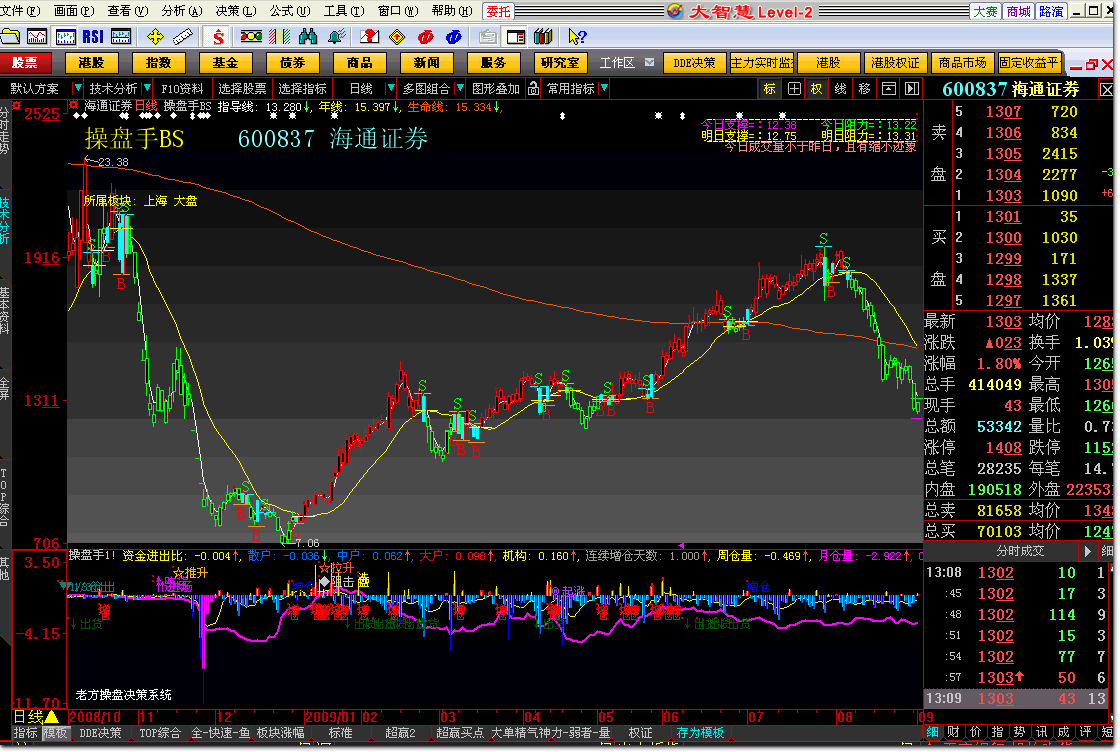Screen dimensions: 1120x752
Task: Open the binoculars search tool
Action: pos(308,36)
